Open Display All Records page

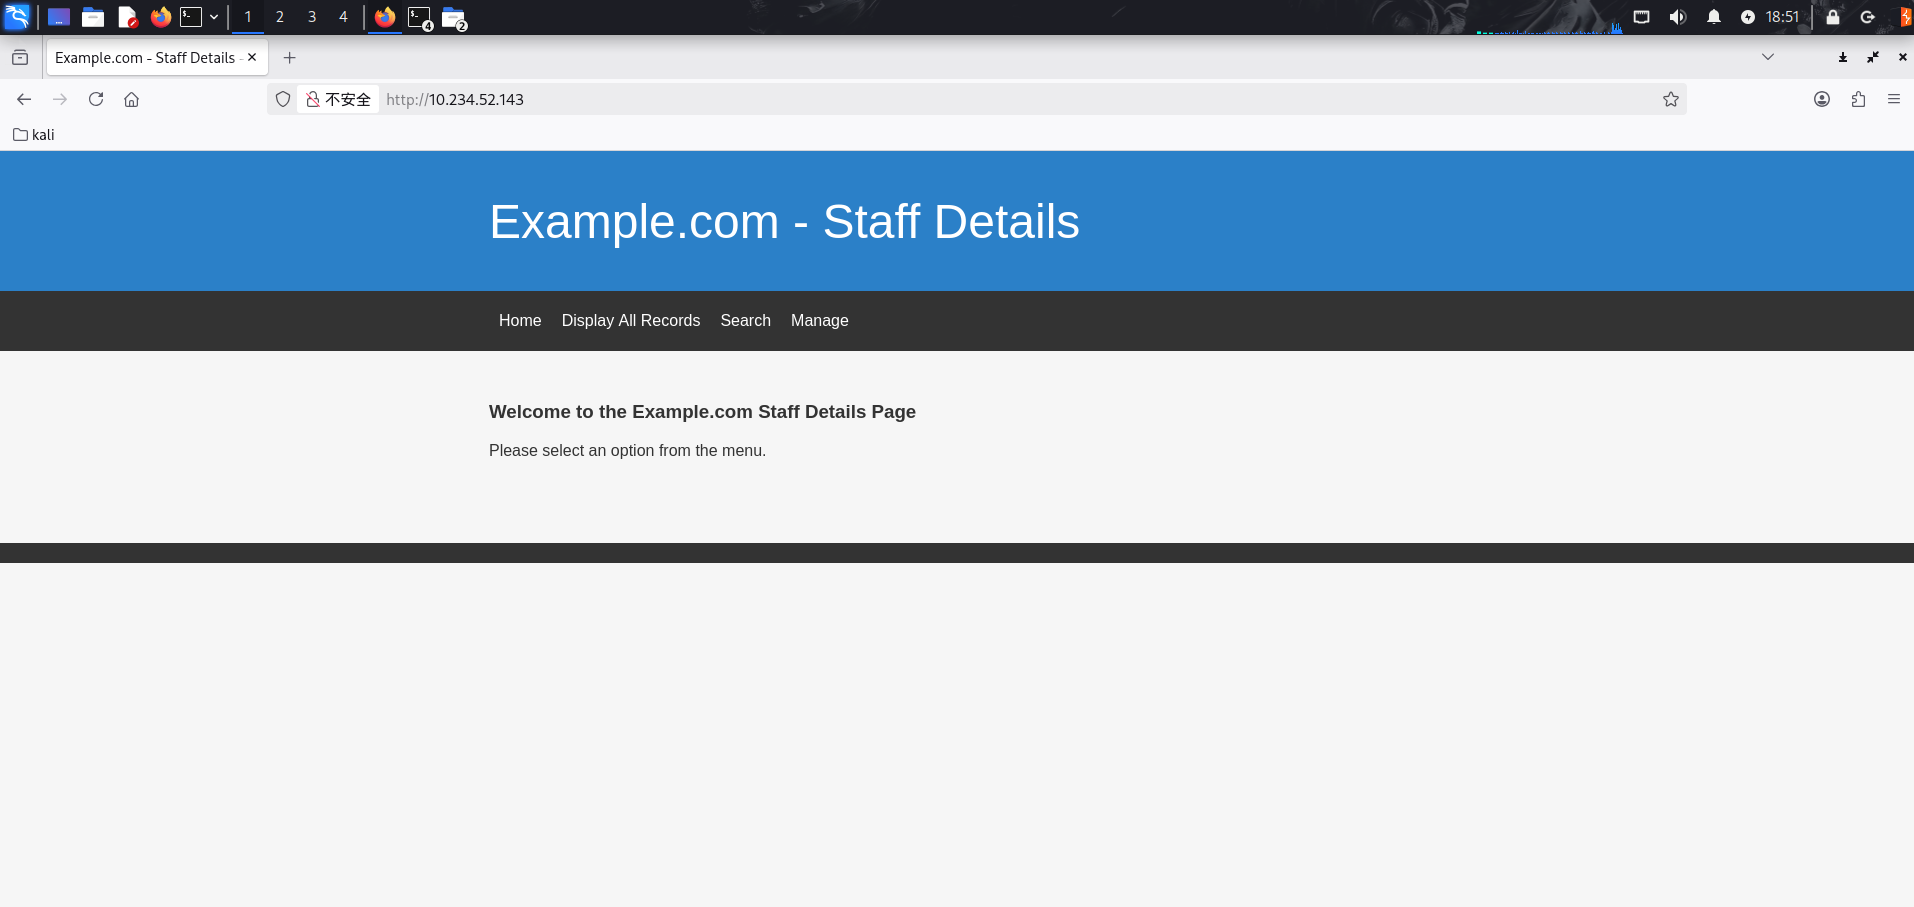click(630, 320)
